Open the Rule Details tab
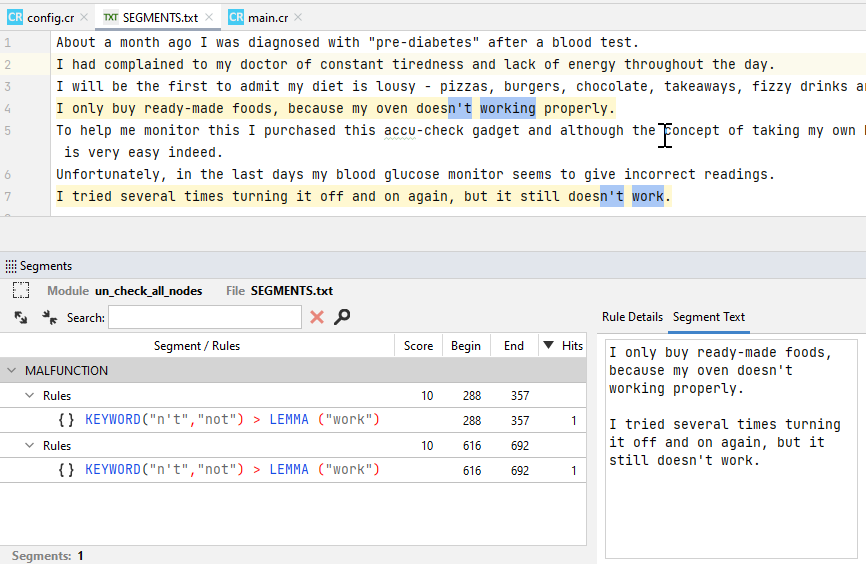The width and height of the screenshot is (866, 564). point(632,317)
